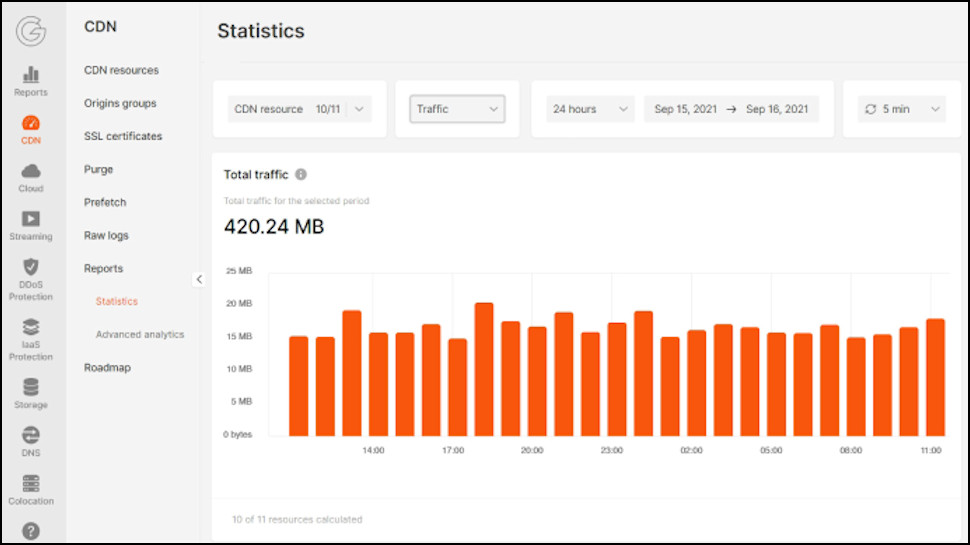This screenshot has height=545, width=970.
Task: Expand the 24 hours period dropdown
Action: pos(590,109)
